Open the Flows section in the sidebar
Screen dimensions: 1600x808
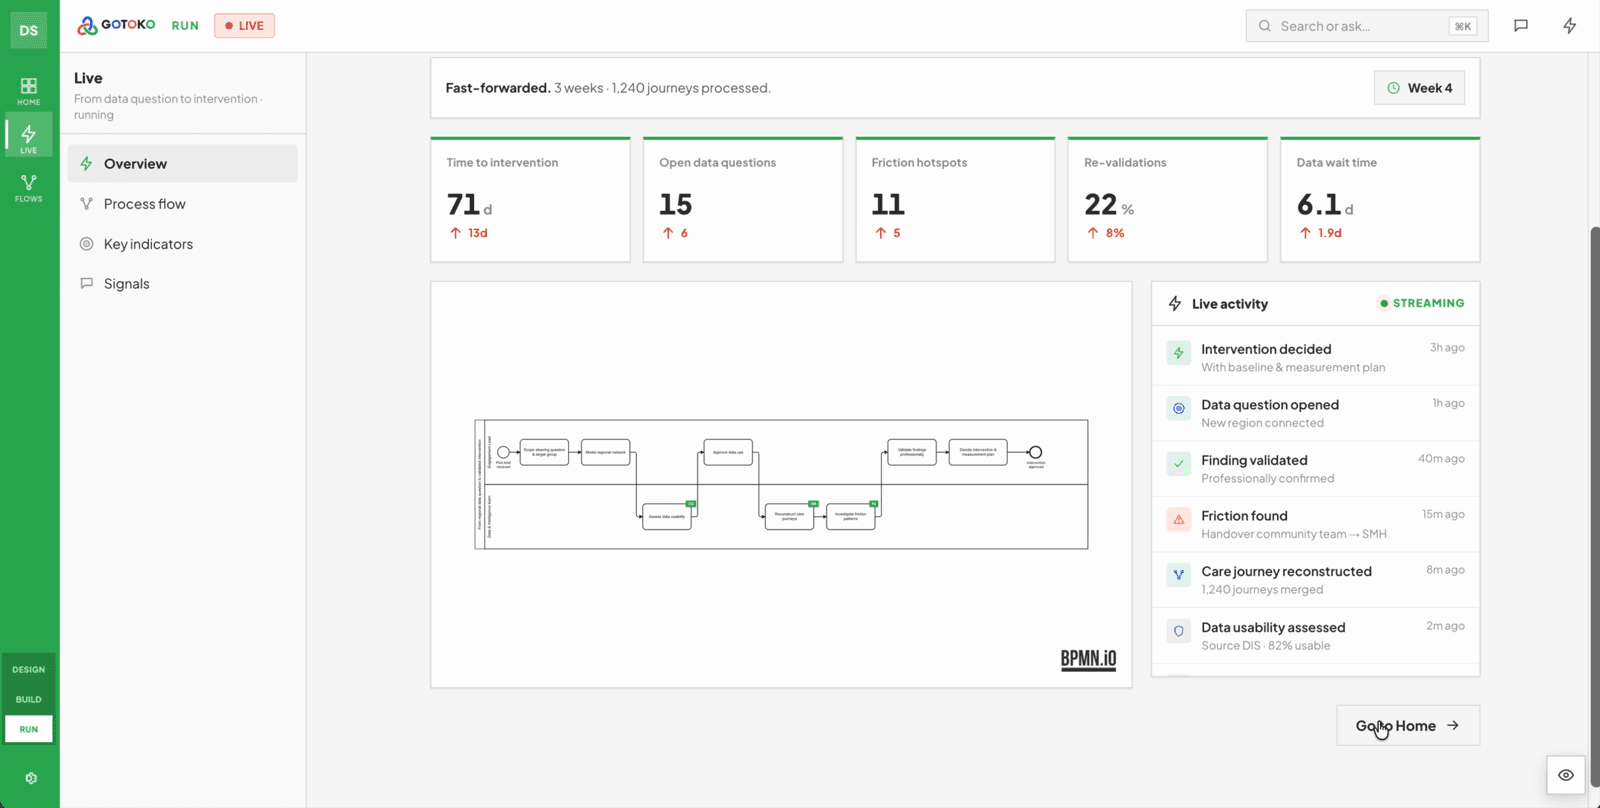coord(29,187)
